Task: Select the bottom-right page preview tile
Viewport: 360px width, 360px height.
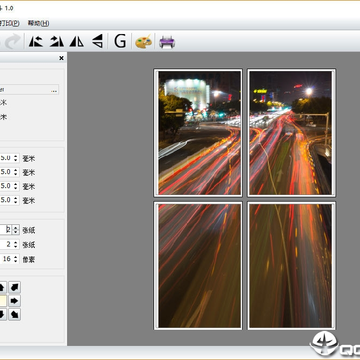Action: click(x=292, y=266)
